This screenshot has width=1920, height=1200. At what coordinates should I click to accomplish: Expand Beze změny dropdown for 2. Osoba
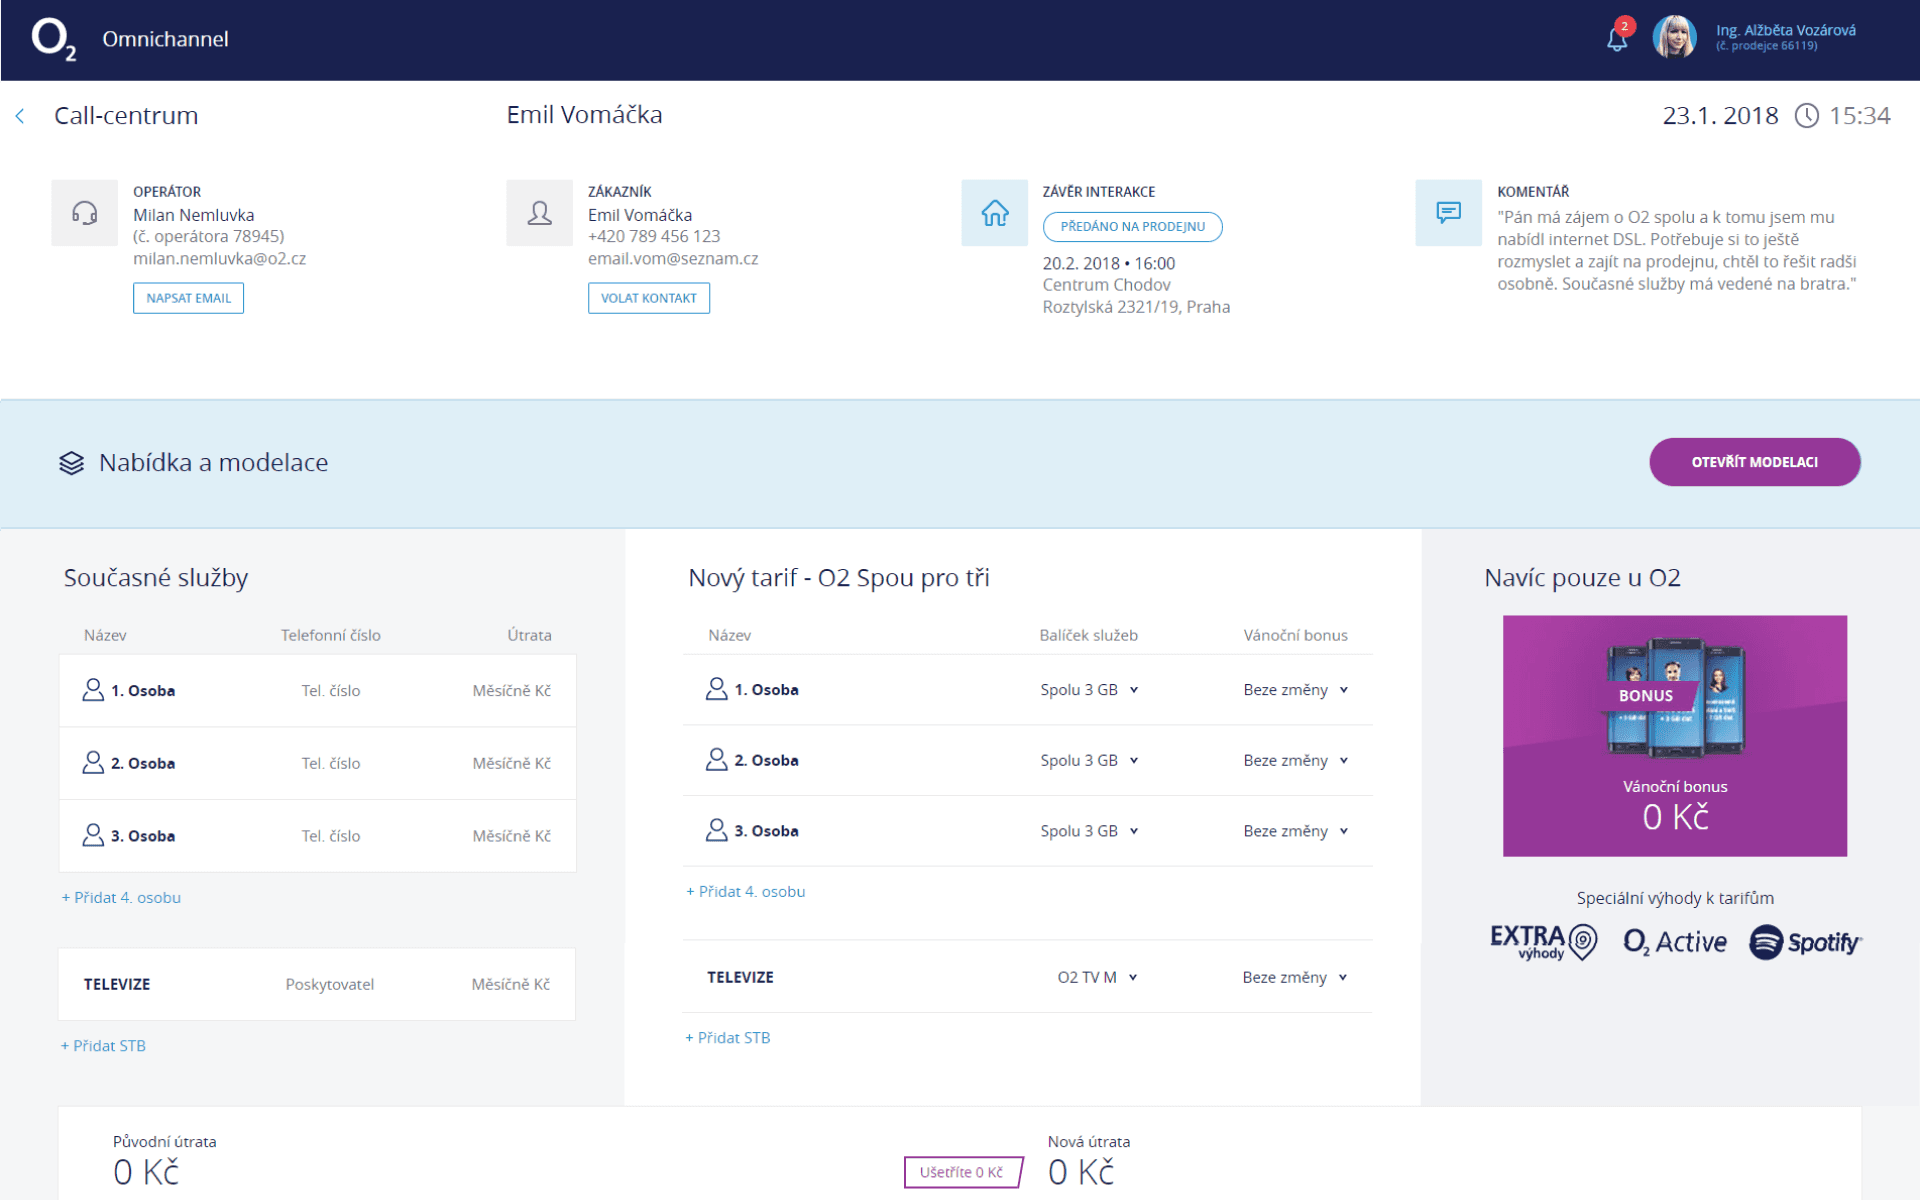(1295, 761)
